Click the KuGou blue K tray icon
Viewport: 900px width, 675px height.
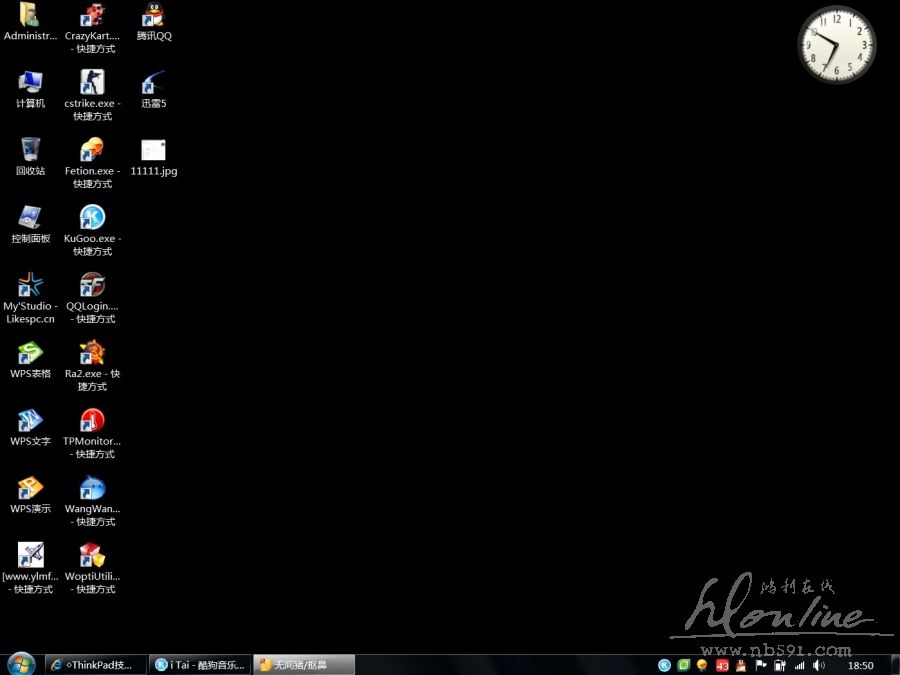coord(664,665)
